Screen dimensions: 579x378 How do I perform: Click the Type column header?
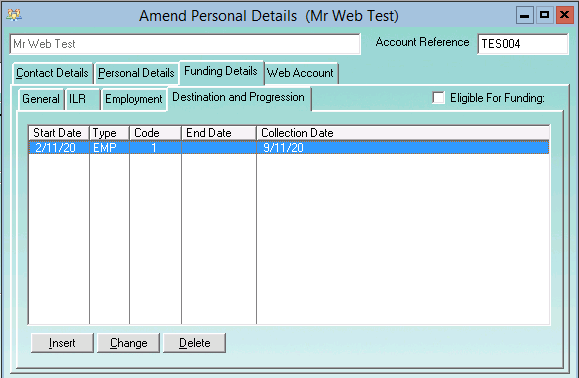click(109, 133)
